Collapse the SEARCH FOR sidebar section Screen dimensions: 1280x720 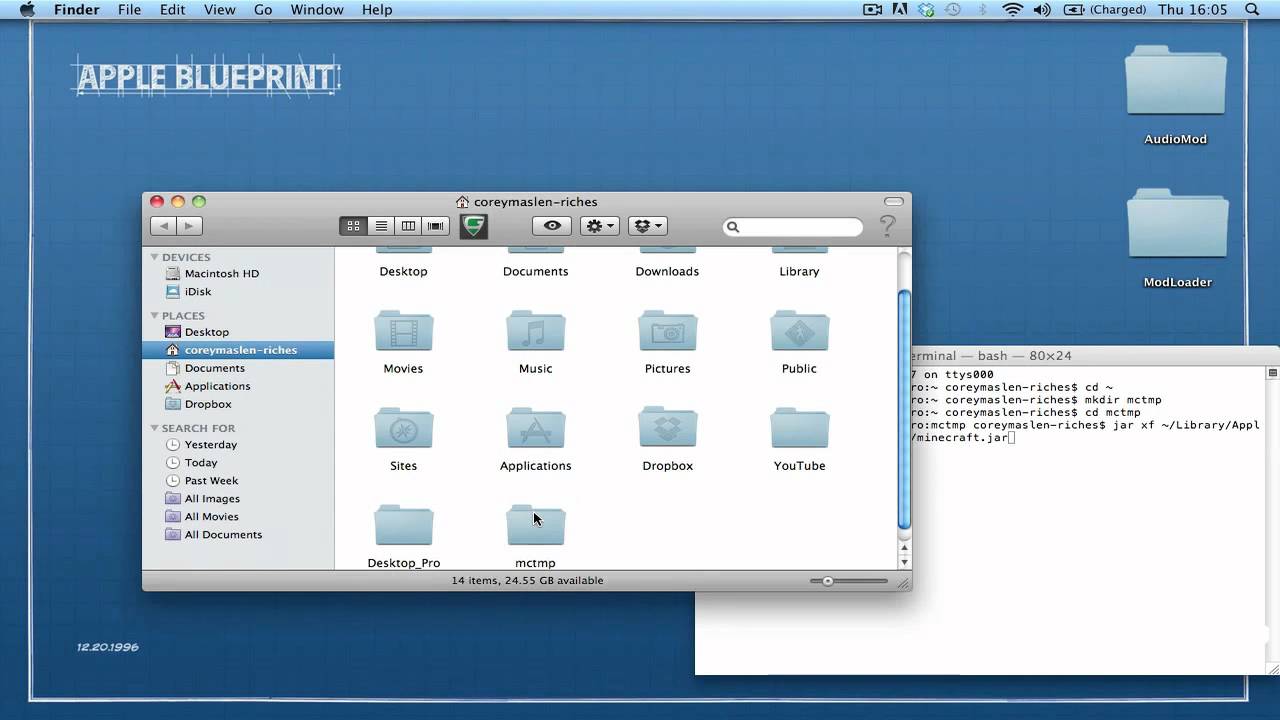coord(154,428)
